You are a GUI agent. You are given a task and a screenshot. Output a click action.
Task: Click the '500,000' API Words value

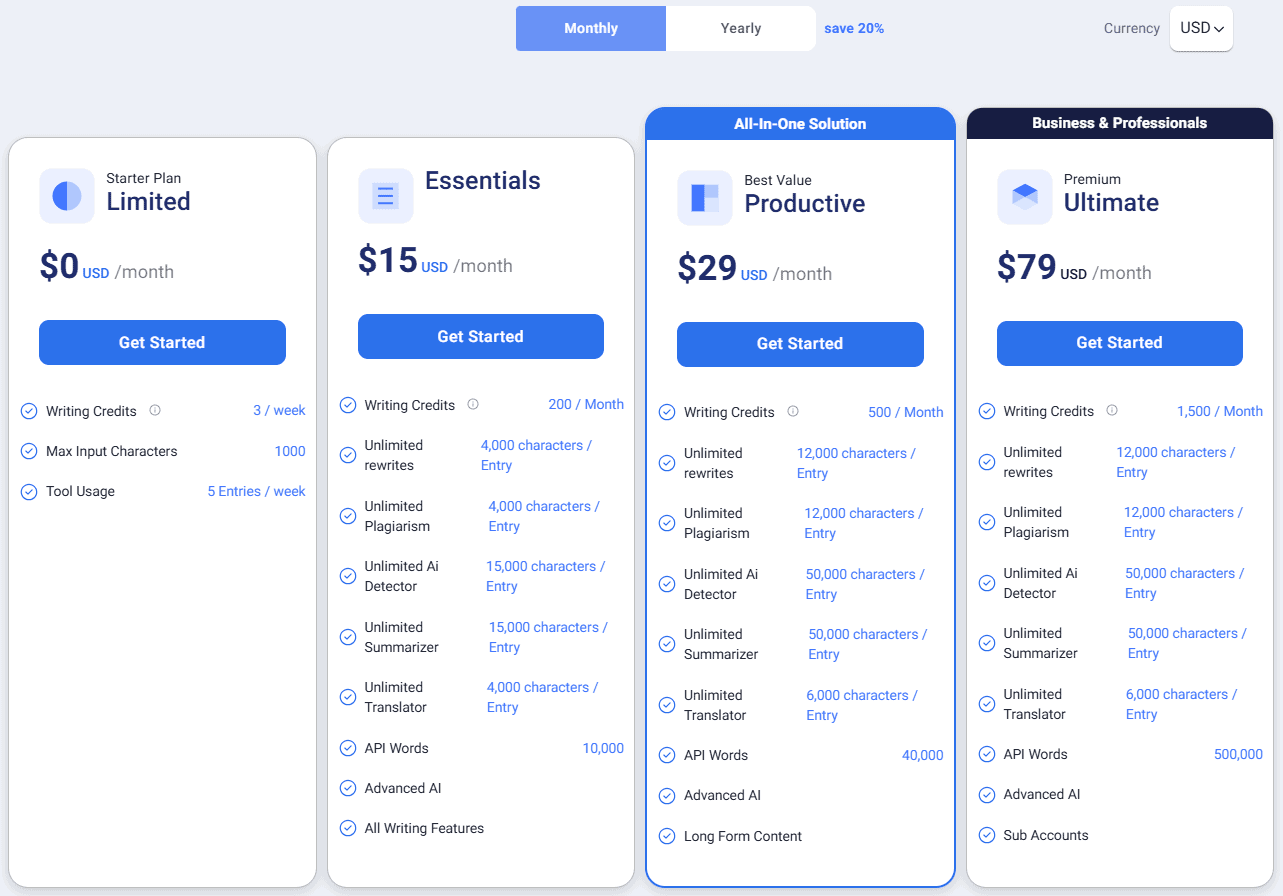[1239, 754]
